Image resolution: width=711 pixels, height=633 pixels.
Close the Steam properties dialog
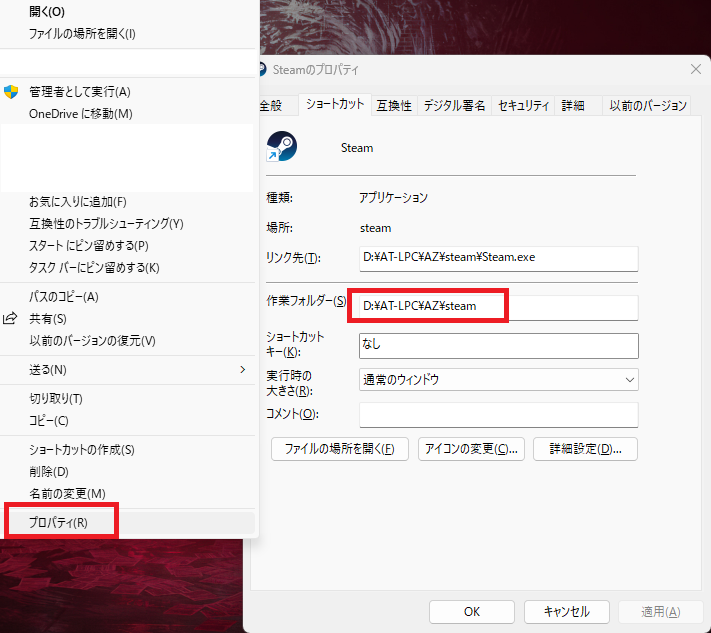(695, 69)
